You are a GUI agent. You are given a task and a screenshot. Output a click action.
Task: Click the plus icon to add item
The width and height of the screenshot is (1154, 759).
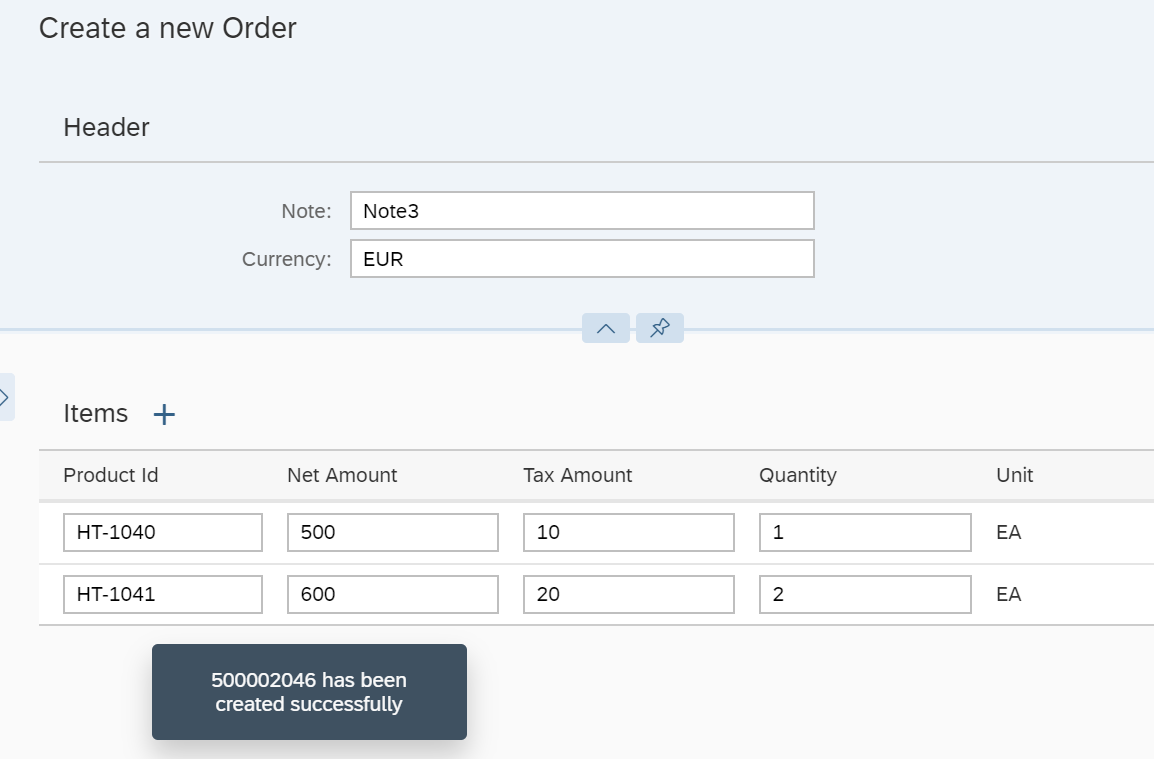point(164,415)
